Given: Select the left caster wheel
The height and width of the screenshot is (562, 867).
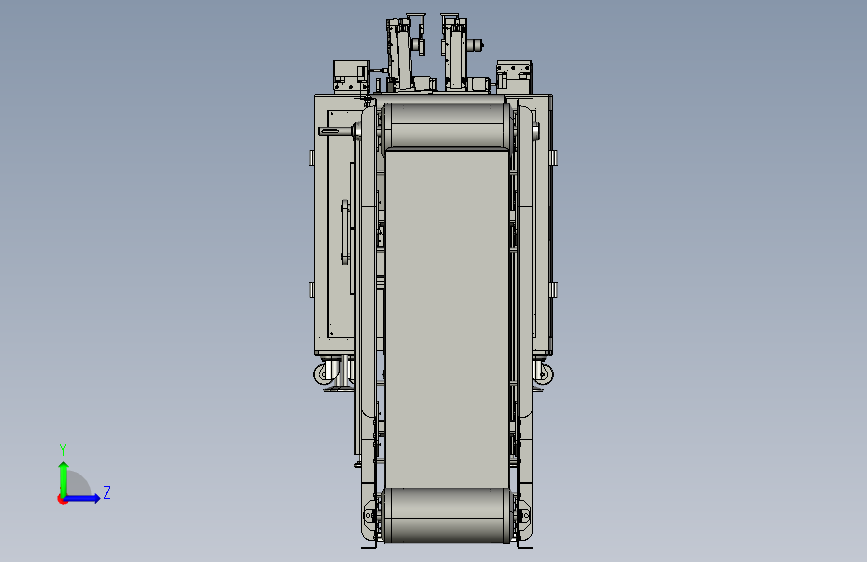Looking at the screenshot, I should point(324,374).
